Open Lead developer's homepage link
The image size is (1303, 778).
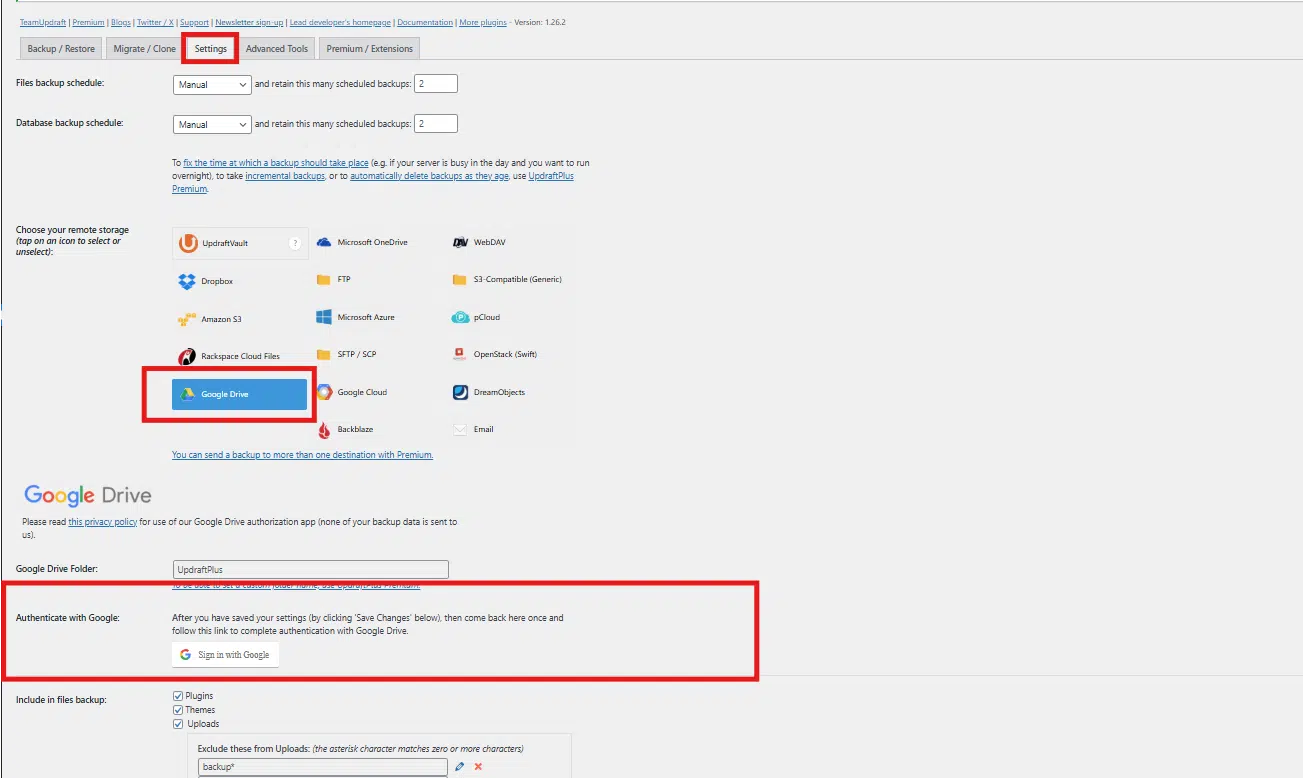339,22
